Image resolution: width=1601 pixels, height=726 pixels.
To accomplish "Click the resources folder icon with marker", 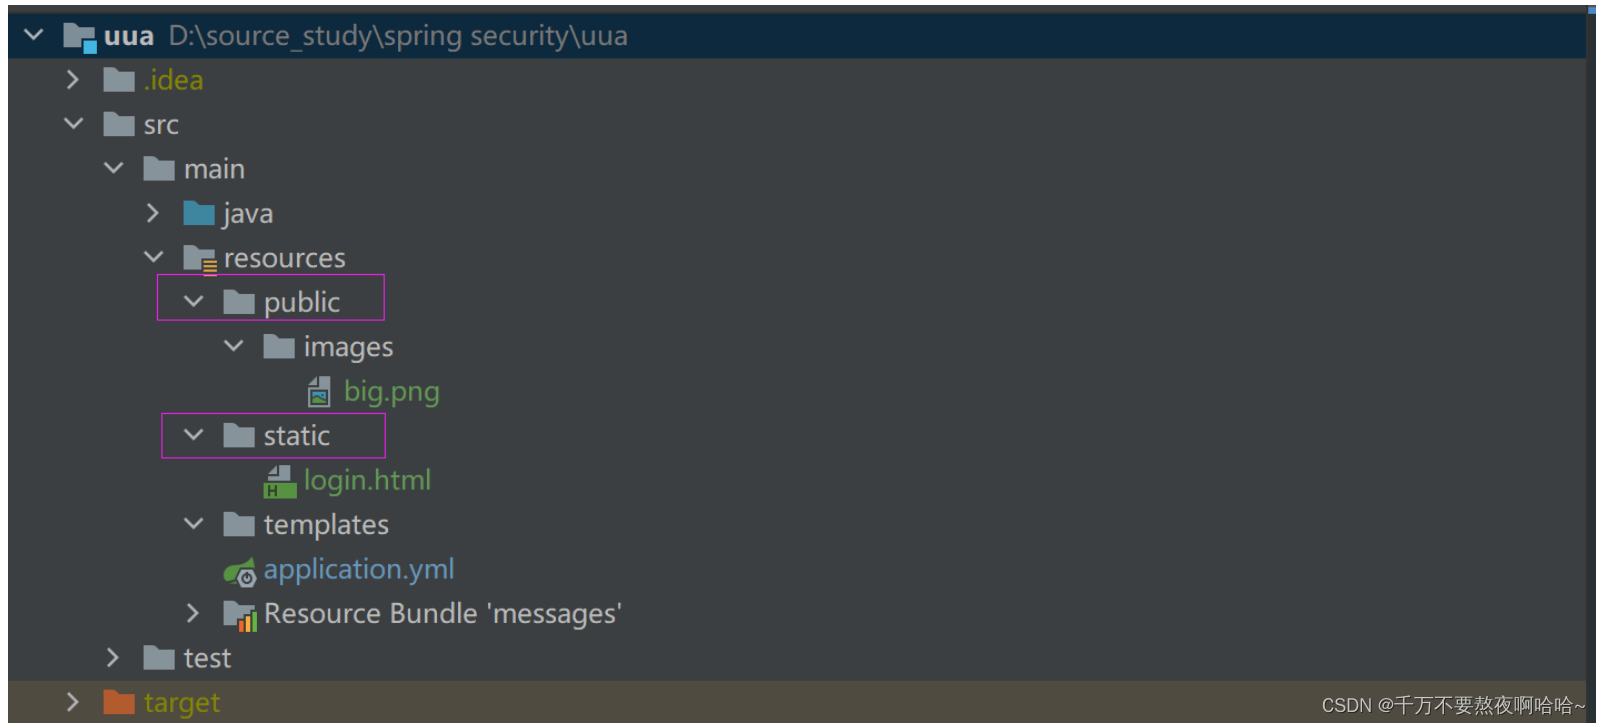I will pyautogui.click(x=201, y=258).
